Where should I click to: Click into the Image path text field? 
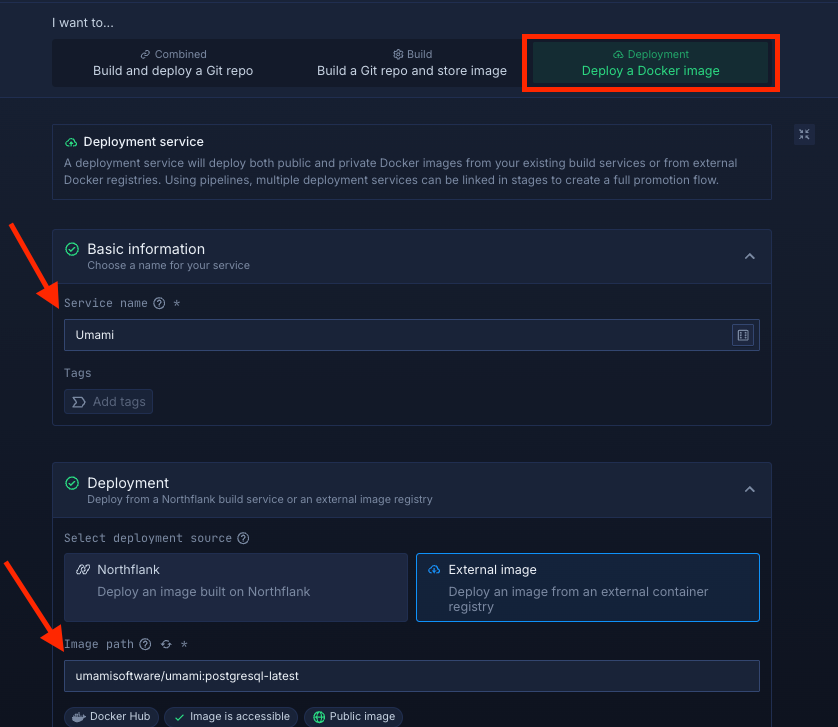(411, 676)
